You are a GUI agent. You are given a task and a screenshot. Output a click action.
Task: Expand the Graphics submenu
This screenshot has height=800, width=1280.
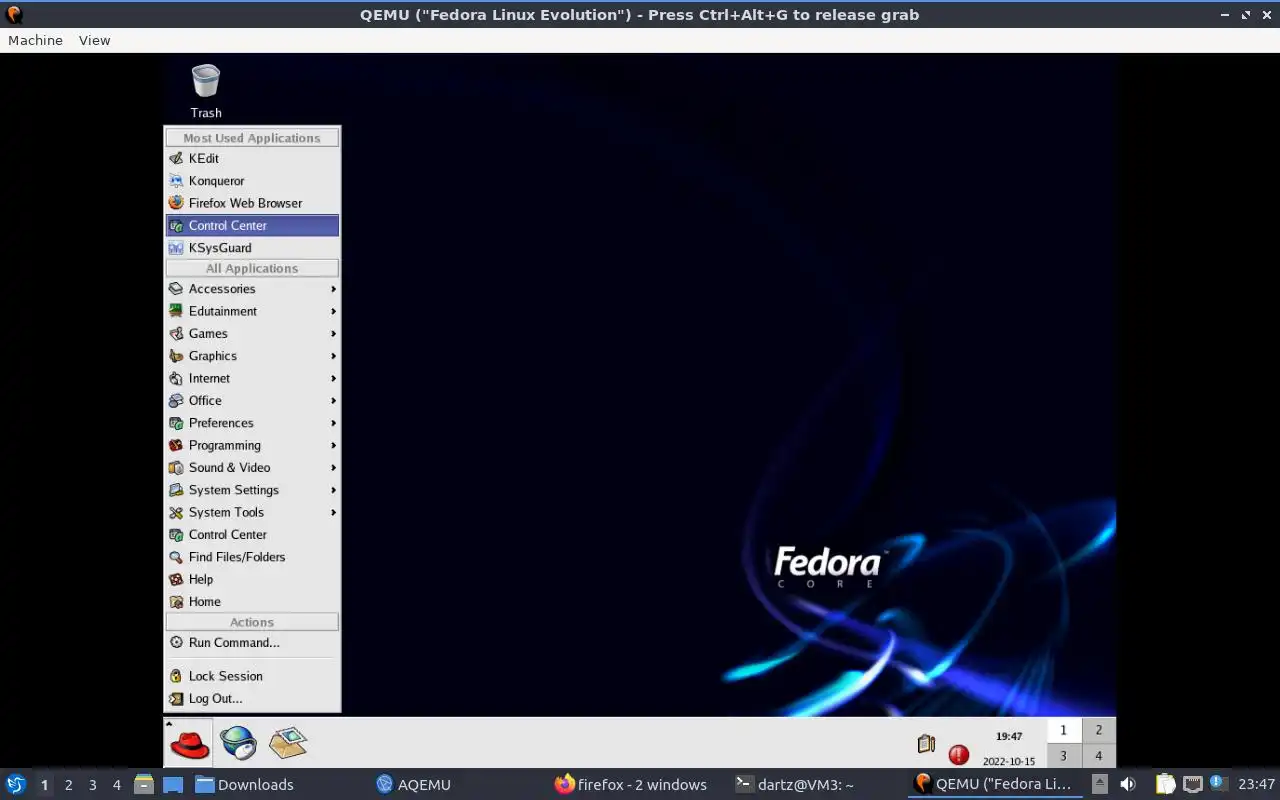252,356
